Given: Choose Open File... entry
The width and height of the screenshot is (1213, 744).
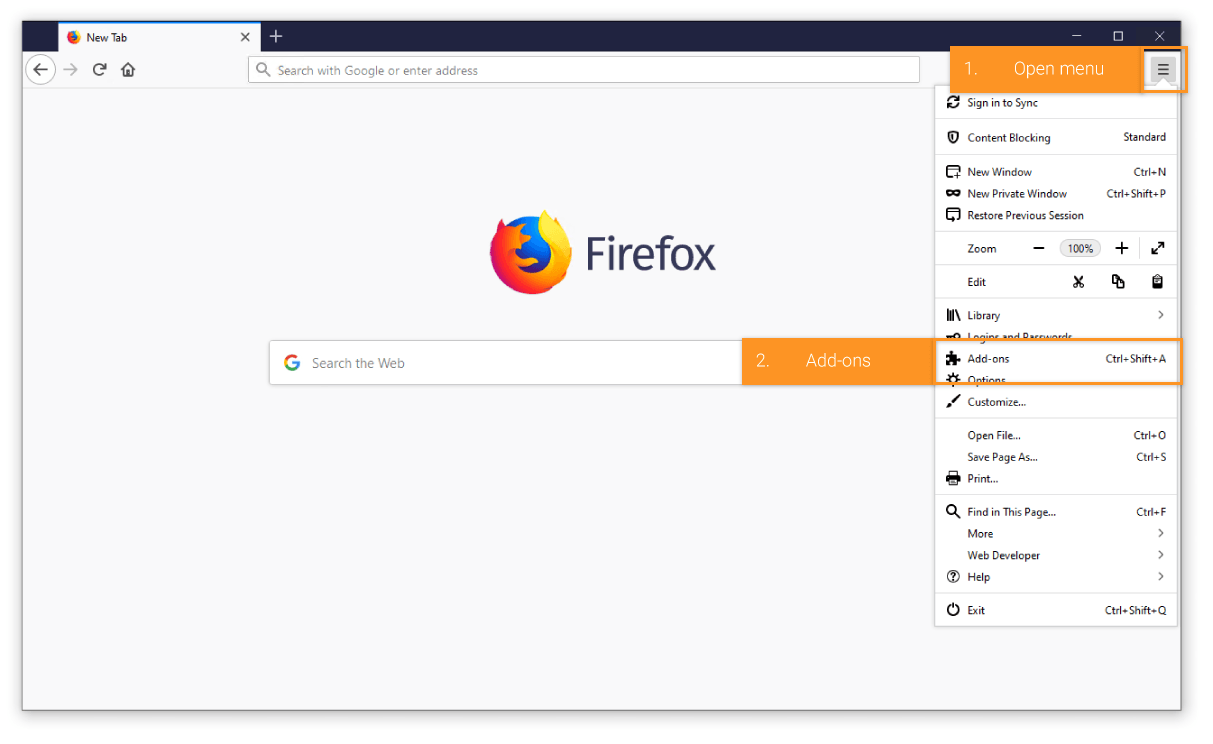Looking at the screenshot, I should point(1056,435).
